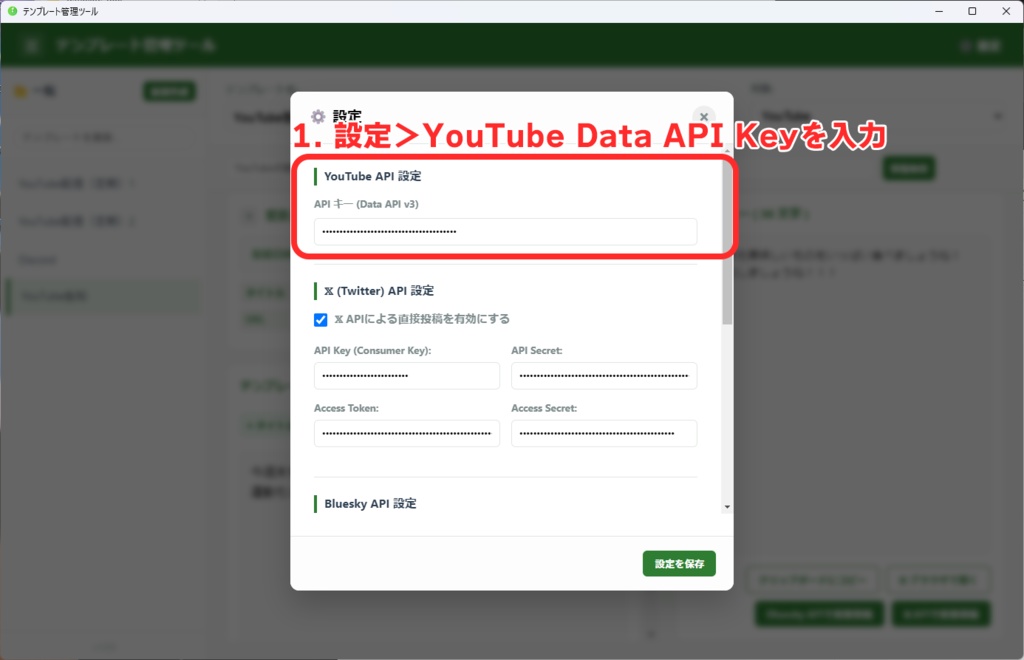Click the gear icon beside the 設定 dialog title
1024x660 pixels.
tap(316, 115)
